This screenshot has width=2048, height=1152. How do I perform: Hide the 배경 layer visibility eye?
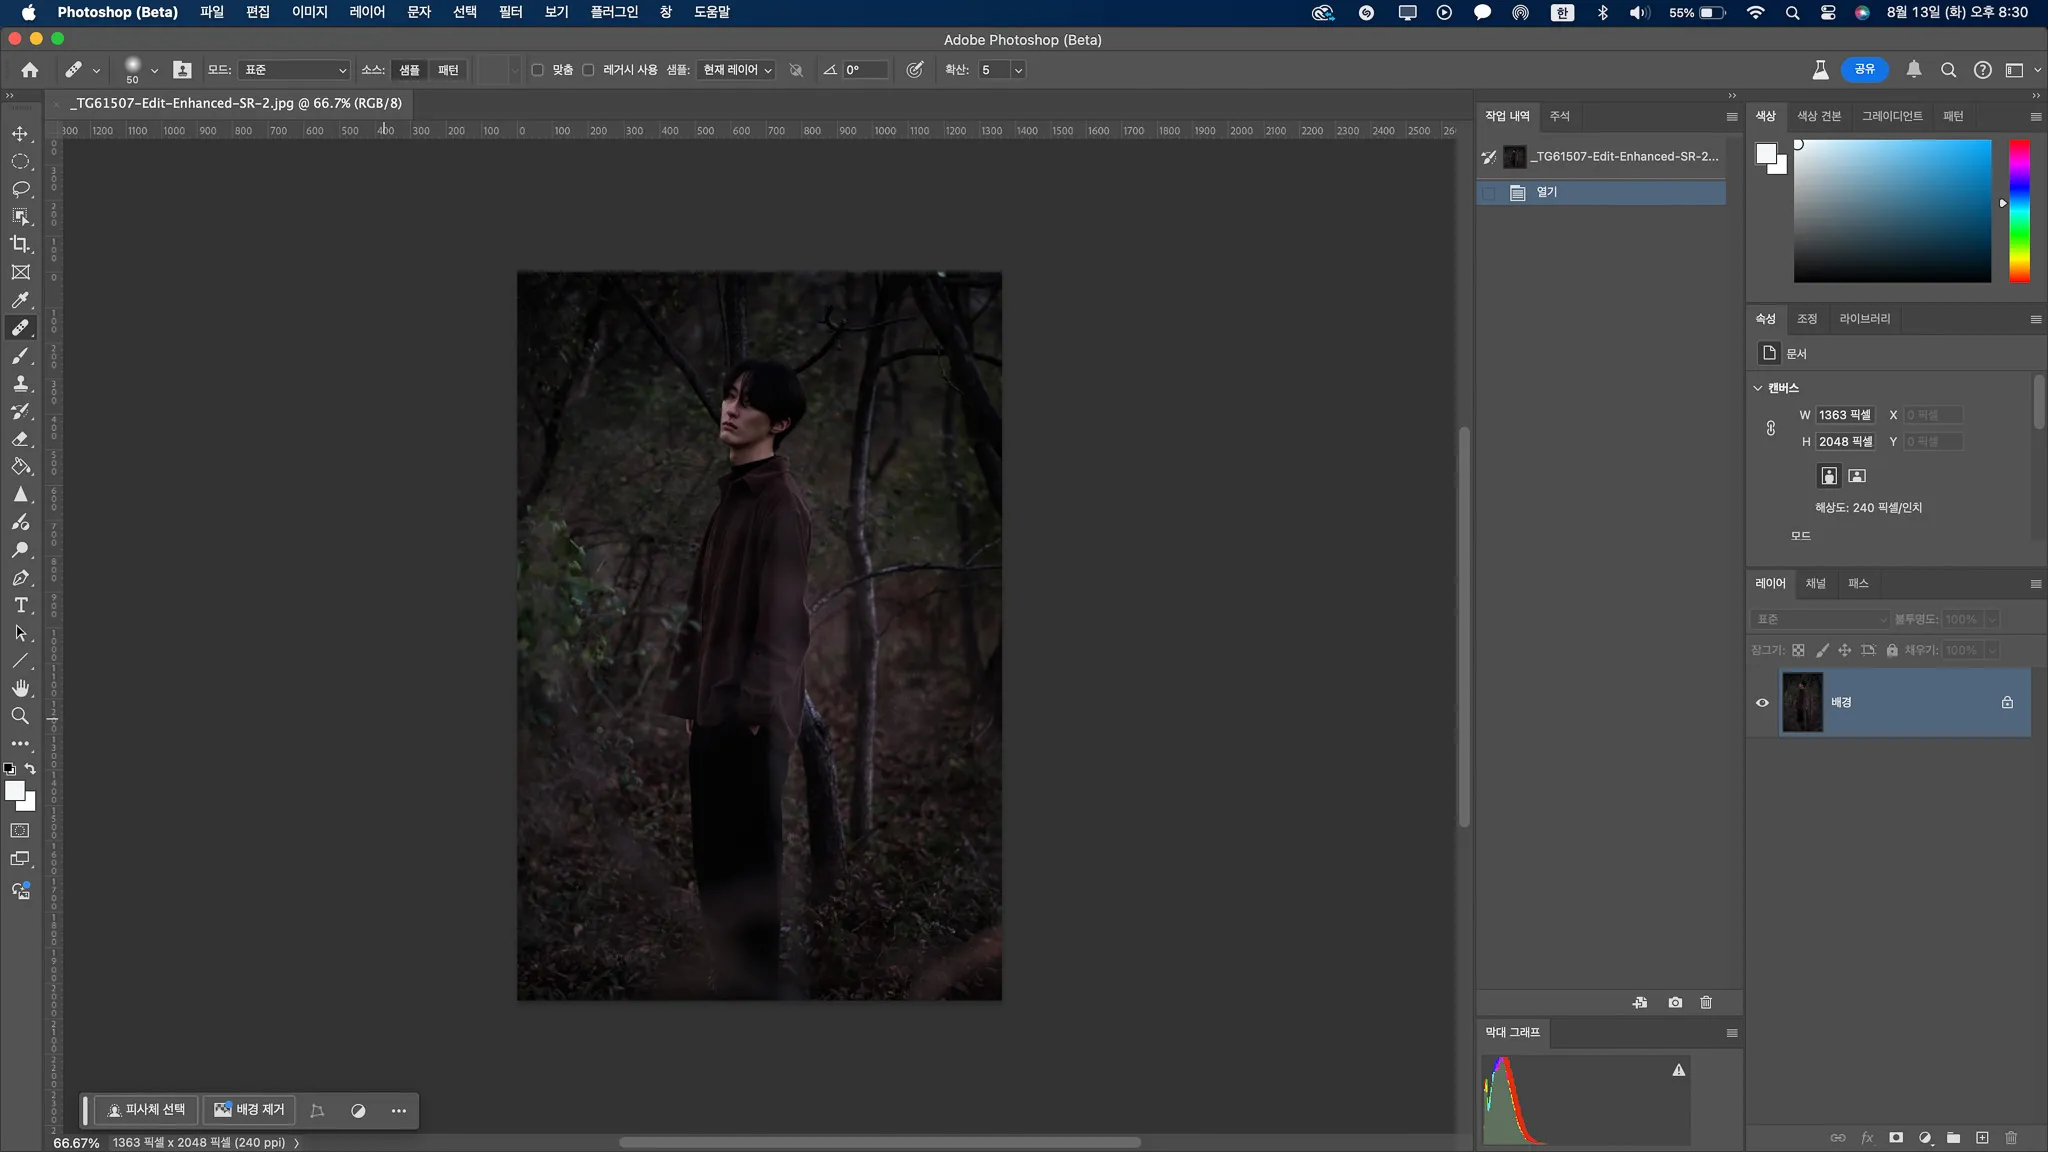tap(1762, 702)
